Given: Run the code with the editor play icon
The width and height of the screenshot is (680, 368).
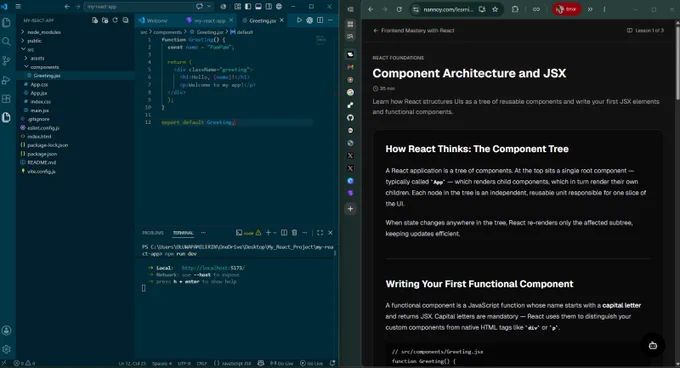Looking at the screenshot, I should (299, 20).
